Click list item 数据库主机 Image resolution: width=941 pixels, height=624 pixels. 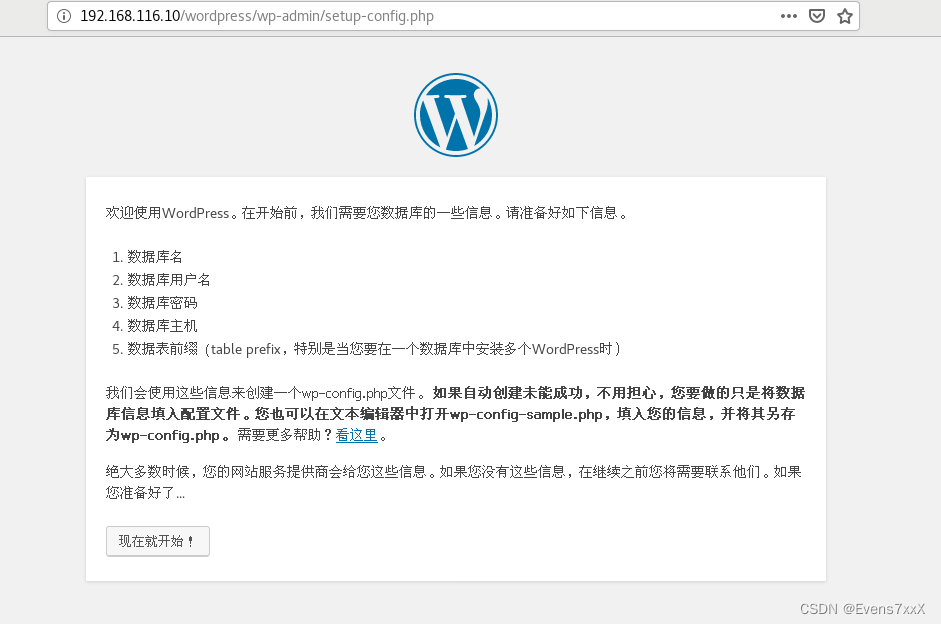click(x=162, y=326)
